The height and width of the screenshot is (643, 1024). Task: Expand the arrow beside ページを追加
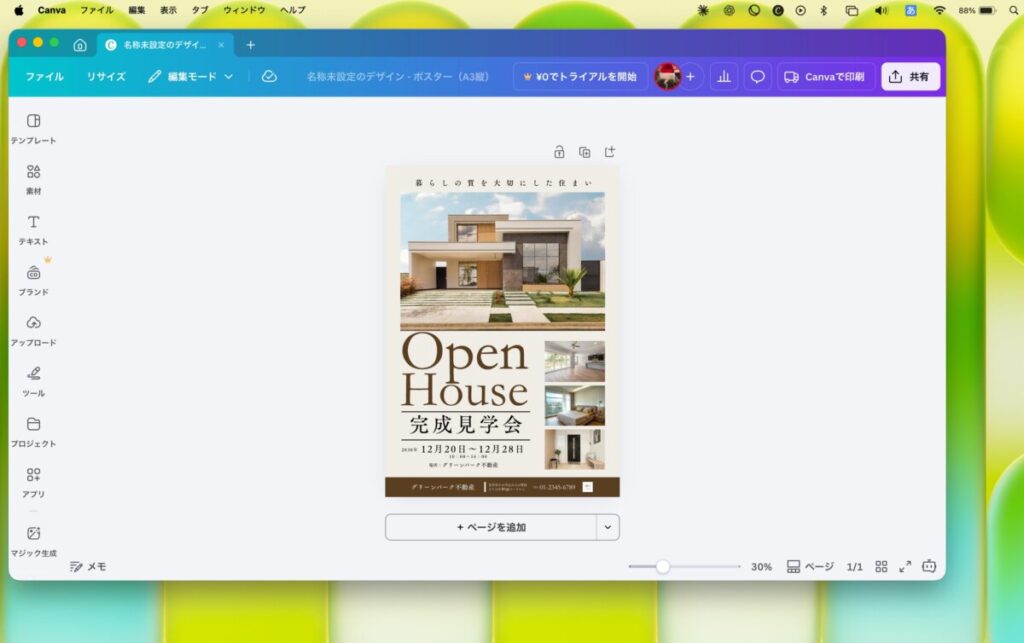tap(607, 527)
